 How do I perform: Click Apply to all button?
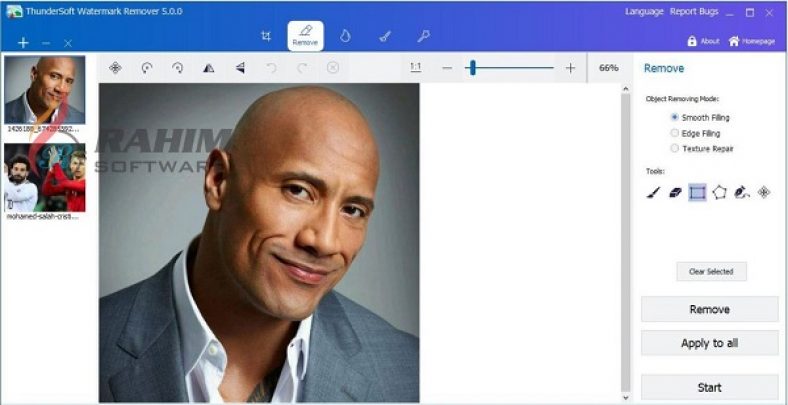710,343
